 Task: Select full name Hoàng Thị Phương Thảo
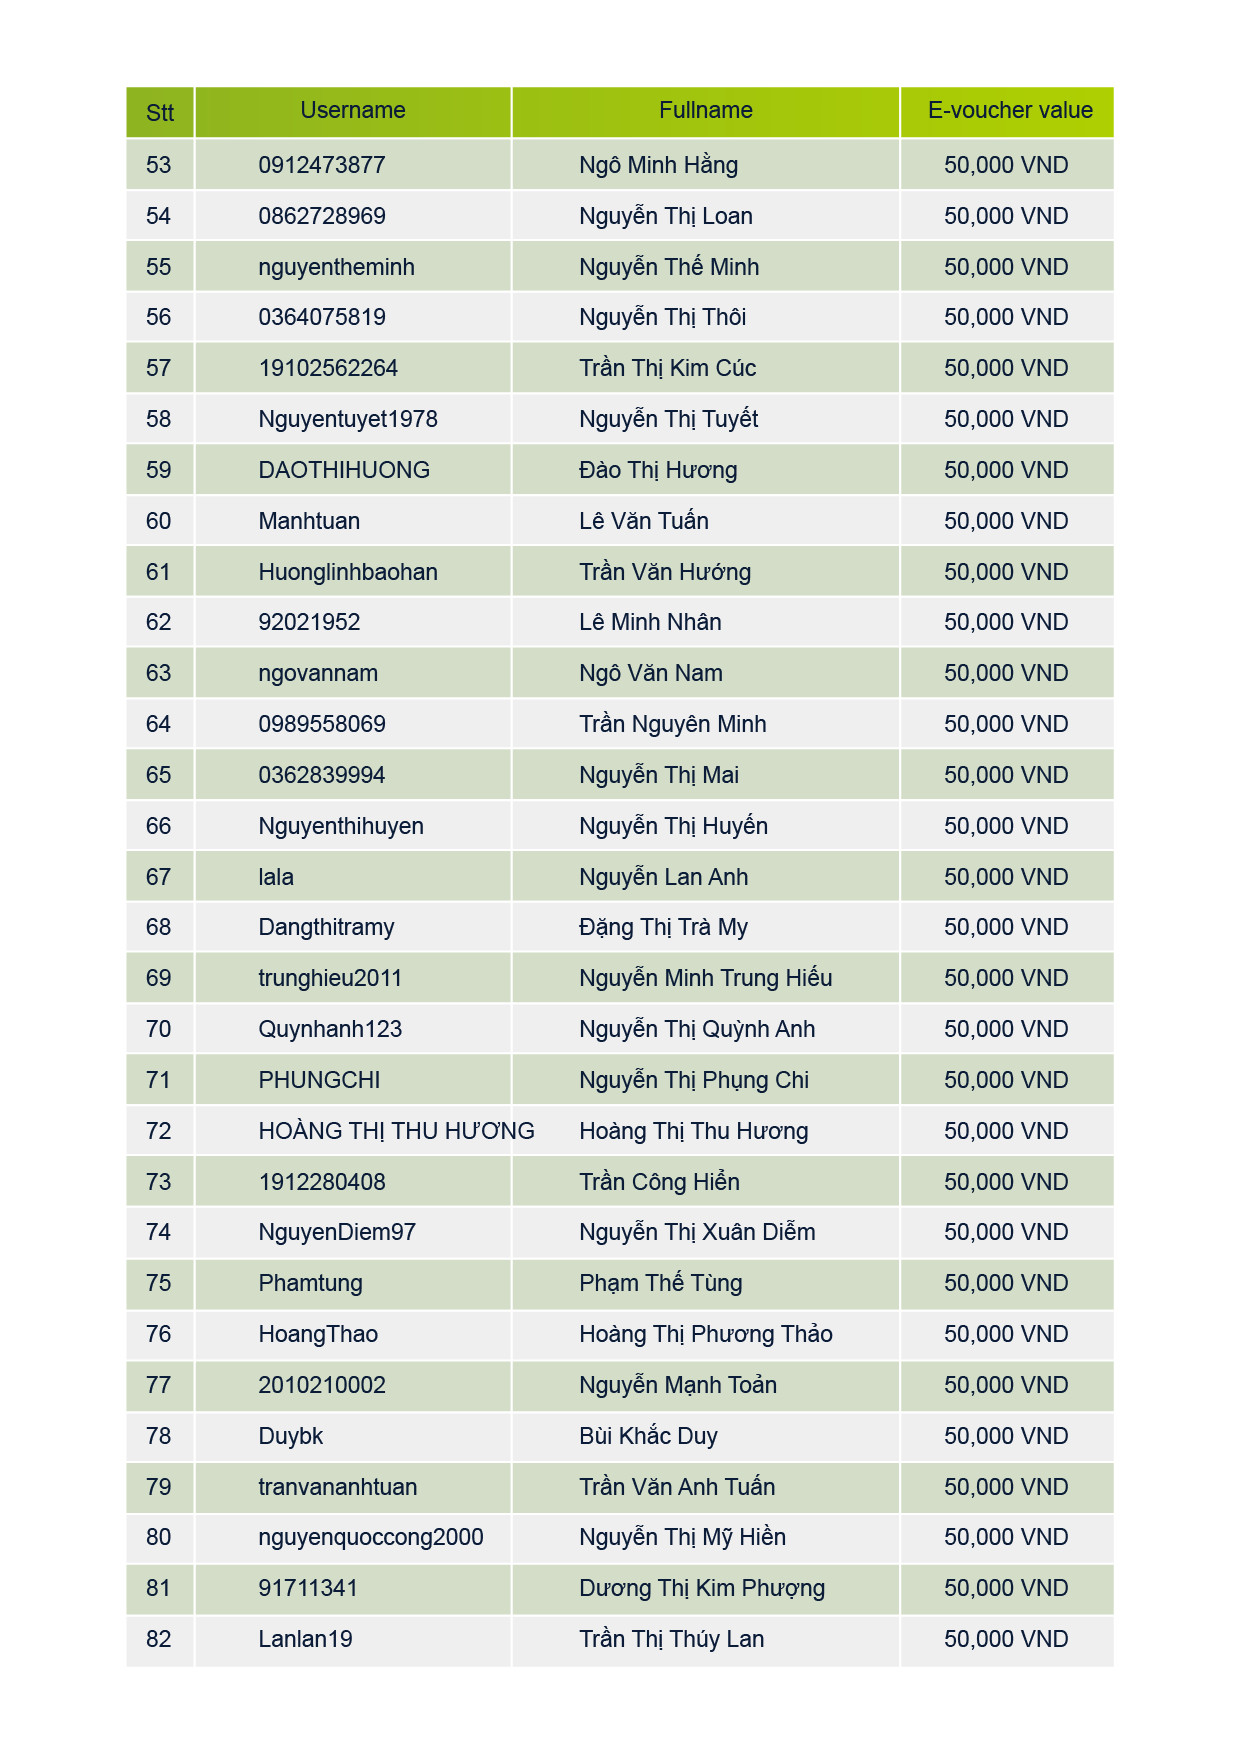pyautogui.click(x=705, y=1334)
